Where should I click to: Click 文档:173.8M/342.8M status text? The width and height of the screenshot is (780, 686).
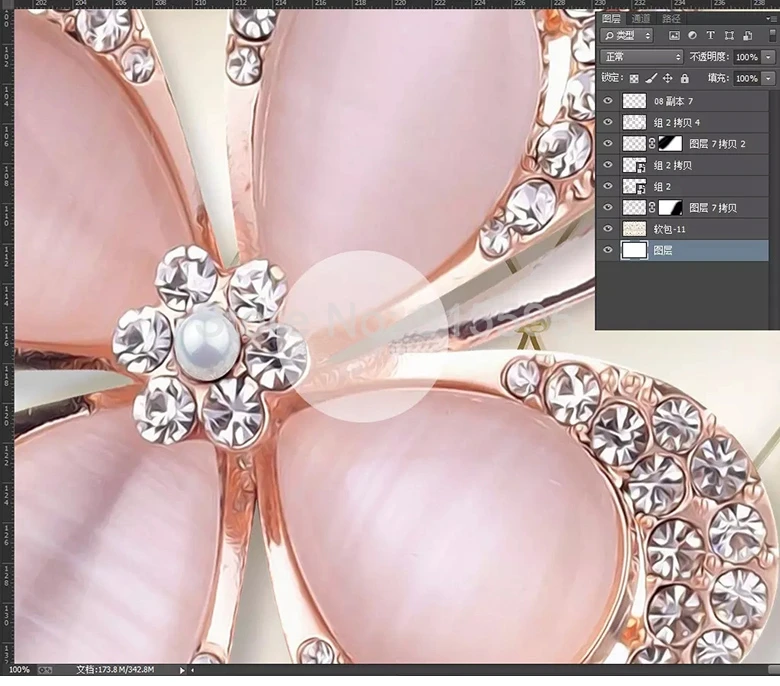(115, 670)
